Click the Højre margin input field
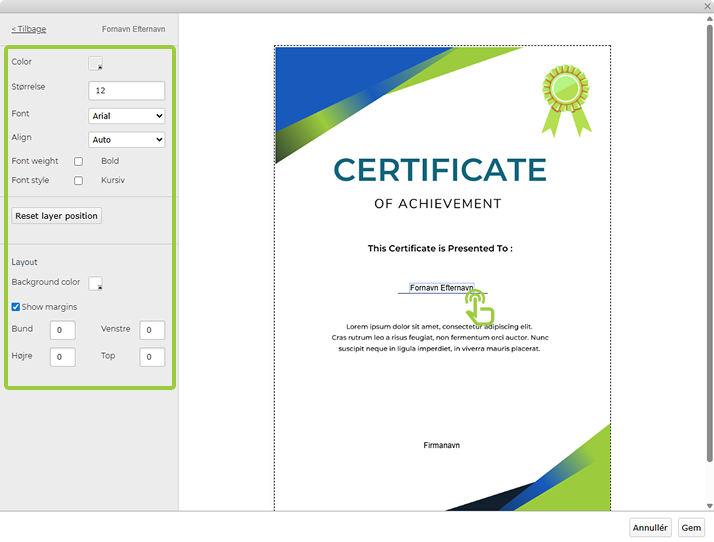Viewport: 714px width, 542px height. pyautogui.click(x=62, y=357)
